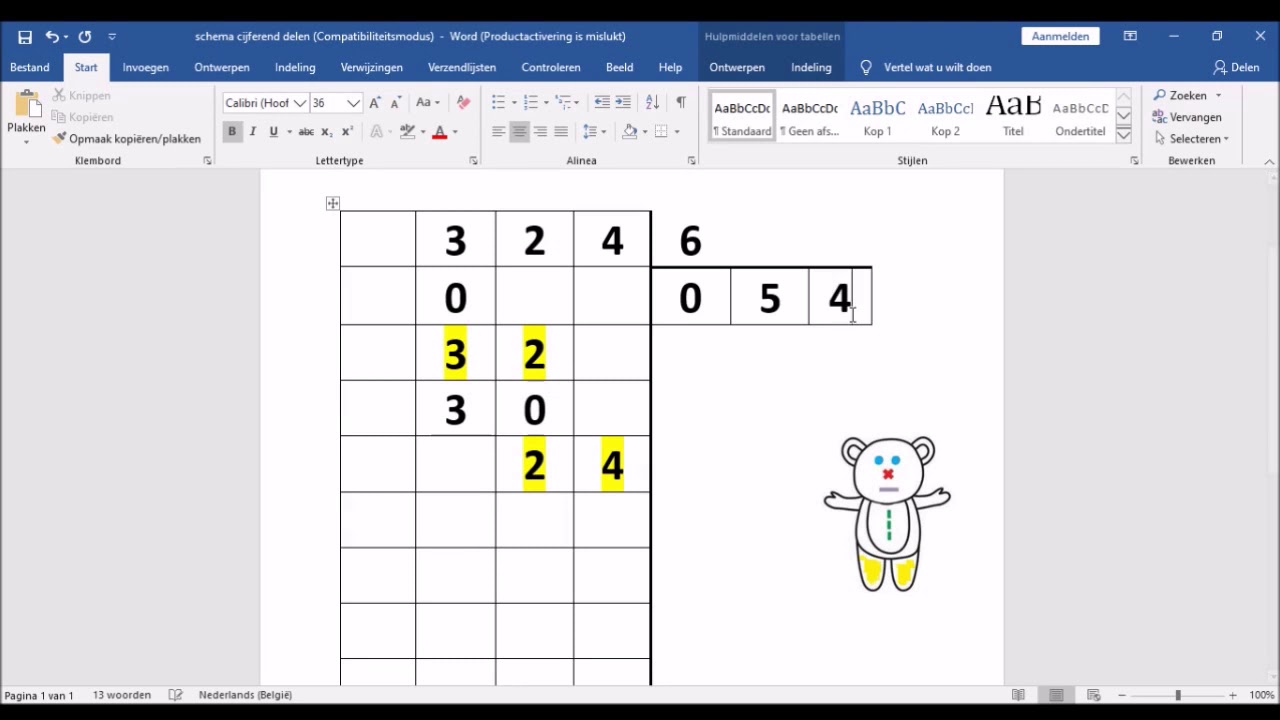Apply the text highlight color
This screenshot has height=720, width=1280.
407,132
